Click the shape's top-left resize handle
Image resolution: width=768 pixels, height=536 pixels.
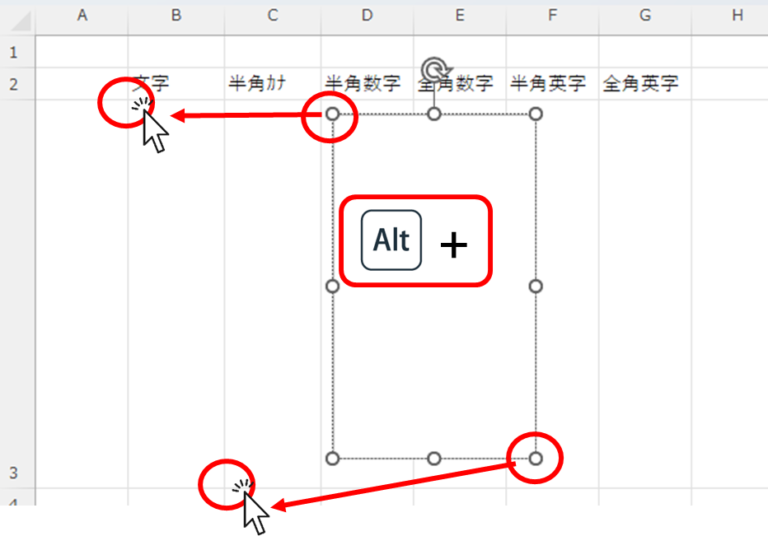point(333,114)
